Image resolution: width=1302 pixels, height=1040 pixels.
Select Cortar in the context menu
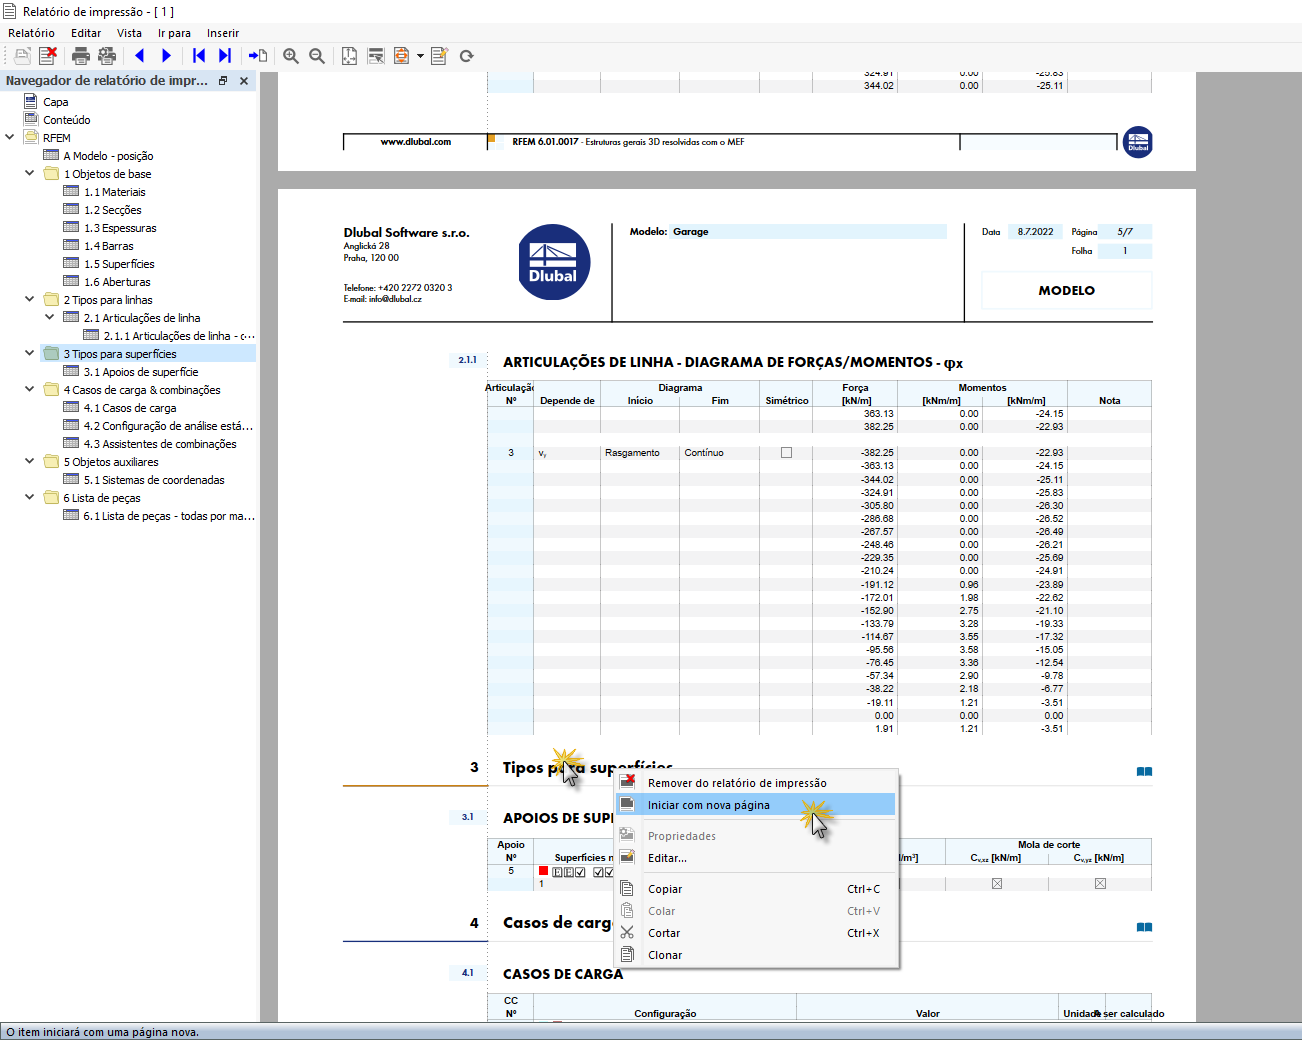pos(755,933)
